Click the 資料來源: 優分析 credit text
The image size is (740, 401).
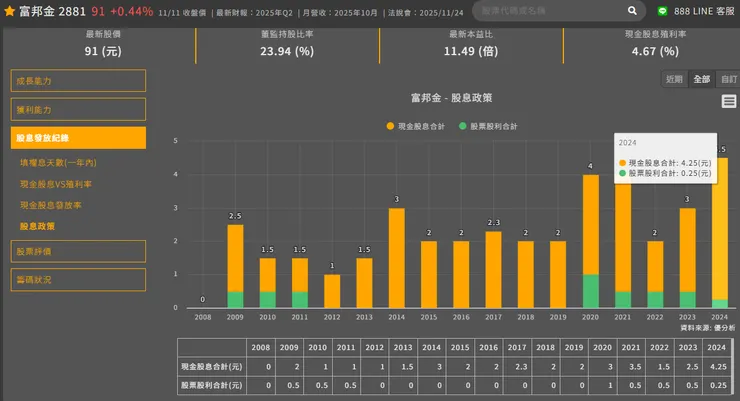coord(707,328)
